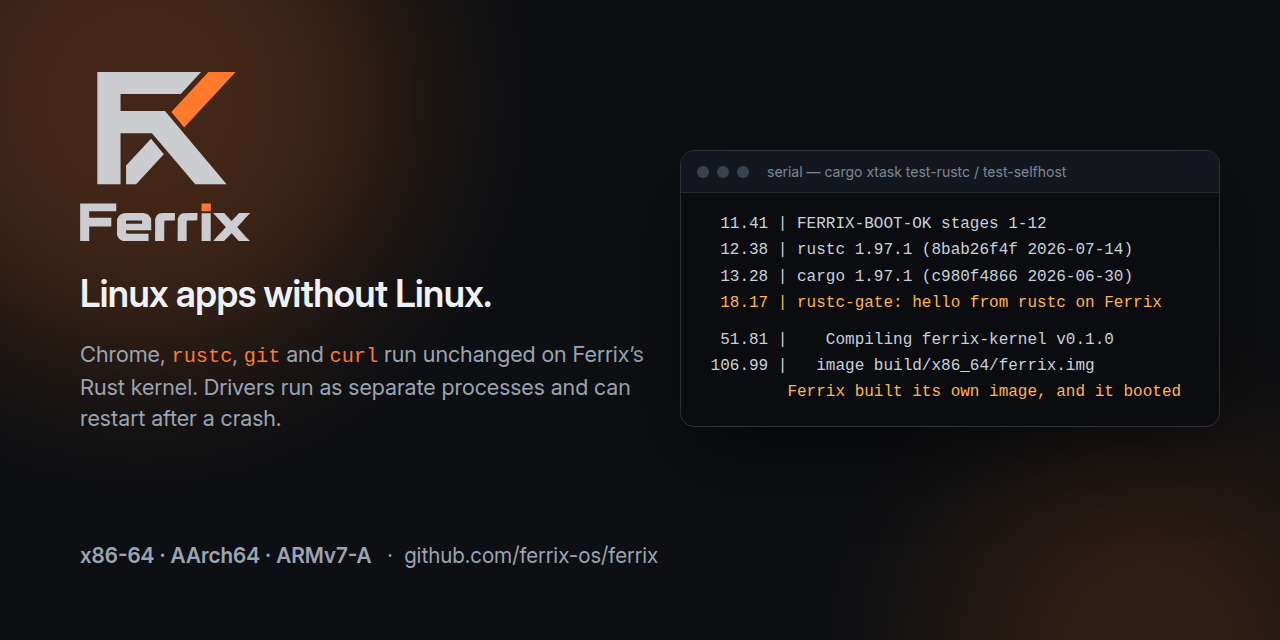This screenshot has width=1280, height=640.
Task: Click the headline 'Linux apps without Linux.'
Action: tap(286, 295)
